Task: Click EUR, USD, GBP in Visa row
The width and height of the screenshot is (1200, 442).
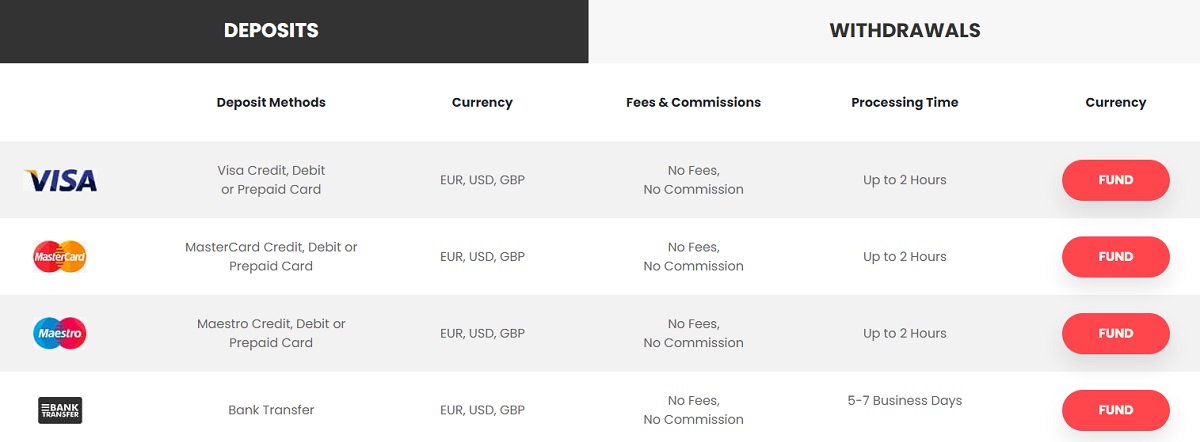Action: point(482,180)
